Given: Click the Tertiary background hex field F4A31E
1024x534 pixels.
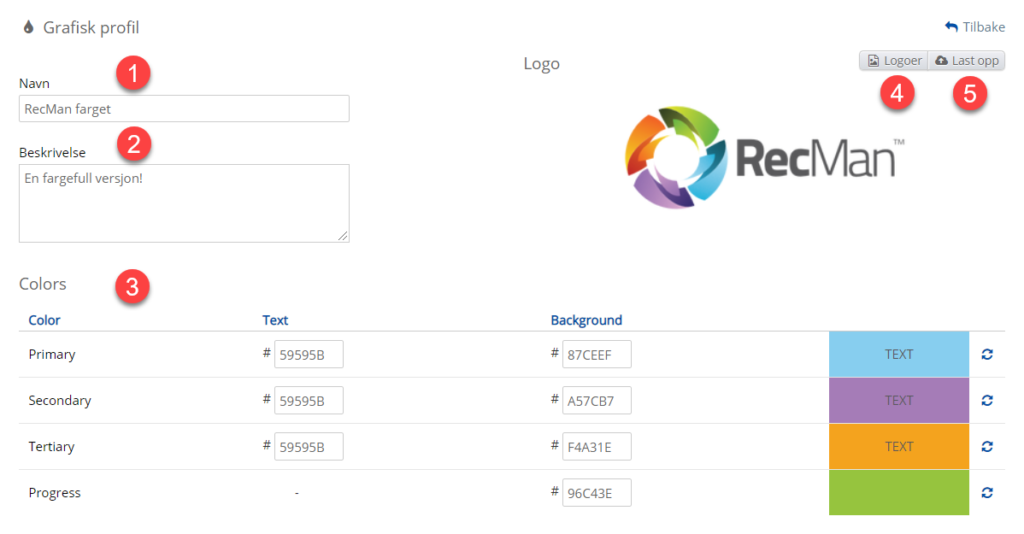Looking at the screenshot, I should pos(596,446).
